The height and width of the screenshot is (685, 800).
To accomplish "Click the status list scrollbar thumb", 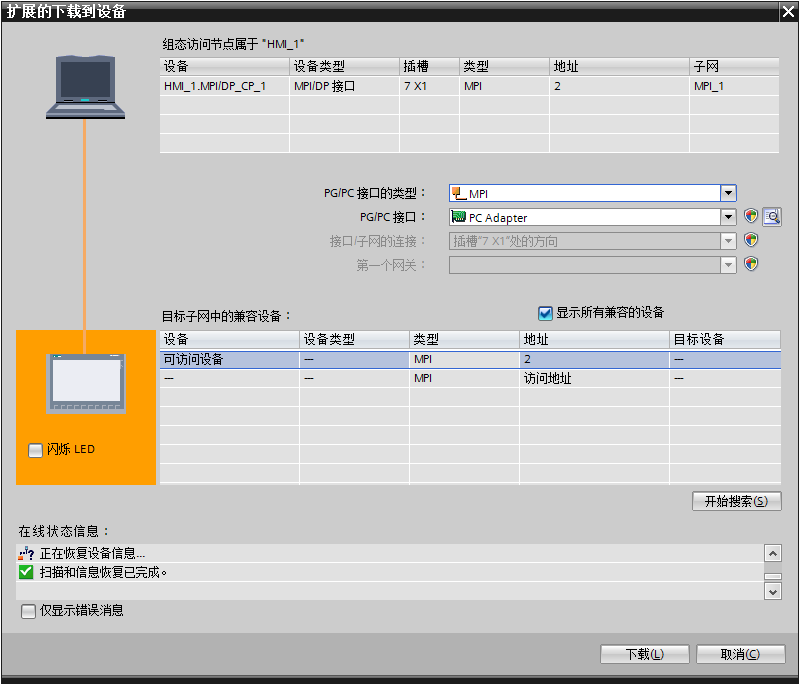I will 772,577.
